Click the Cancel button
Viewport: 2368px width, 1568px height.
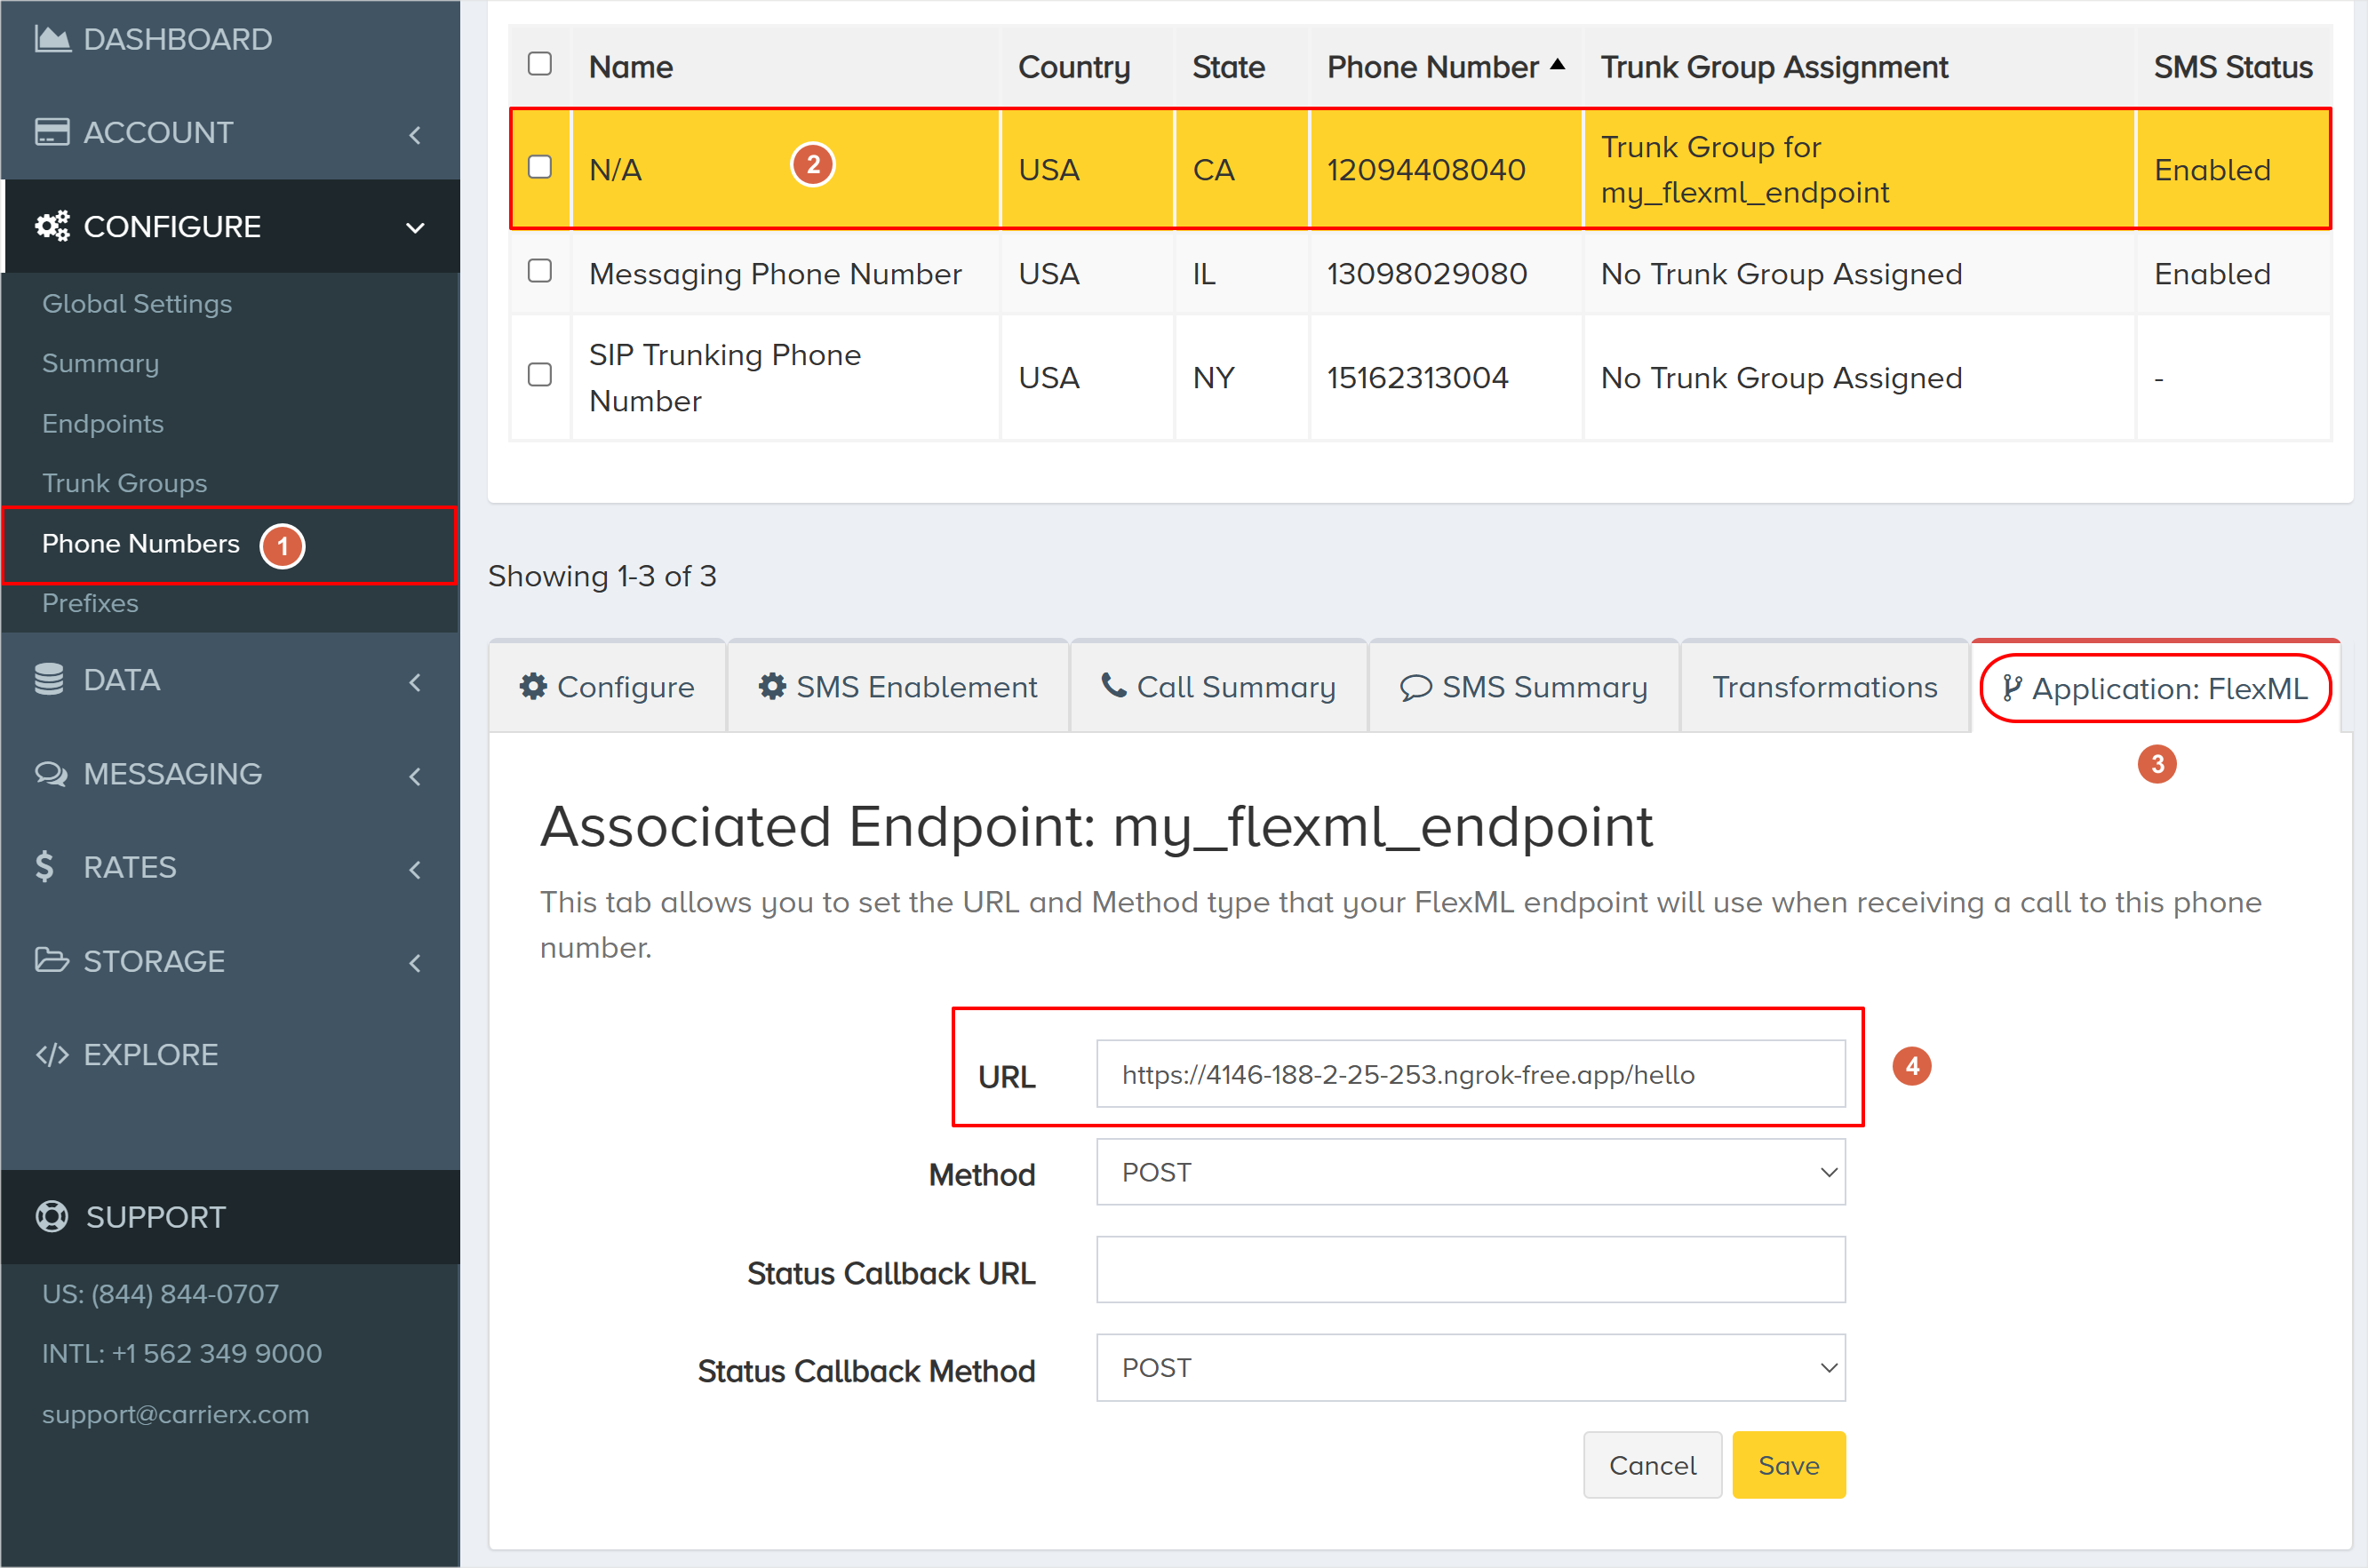1652,1465
